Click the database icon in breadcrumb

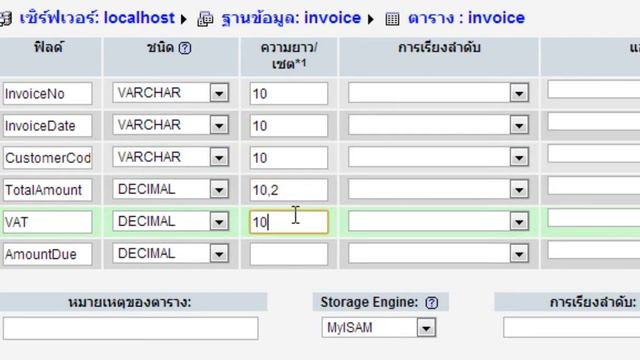click(x=205, y=19)
